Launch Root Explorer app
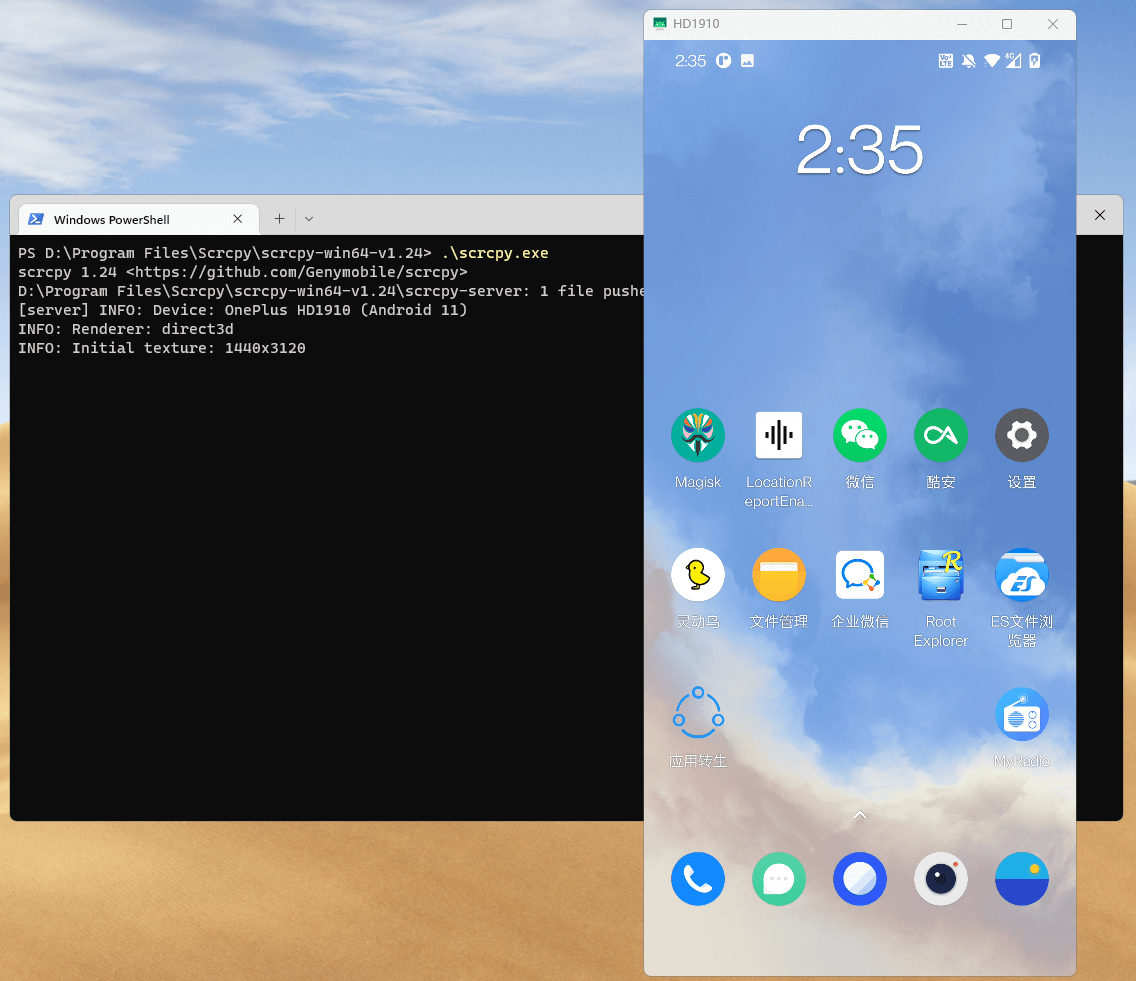 point(940,575)
